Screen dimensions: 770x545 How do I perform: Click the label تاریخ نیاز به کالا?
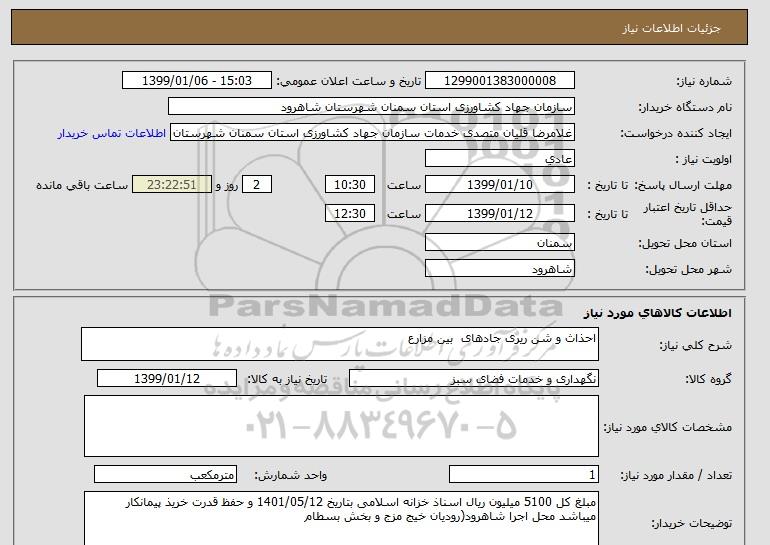pos(287,379)
